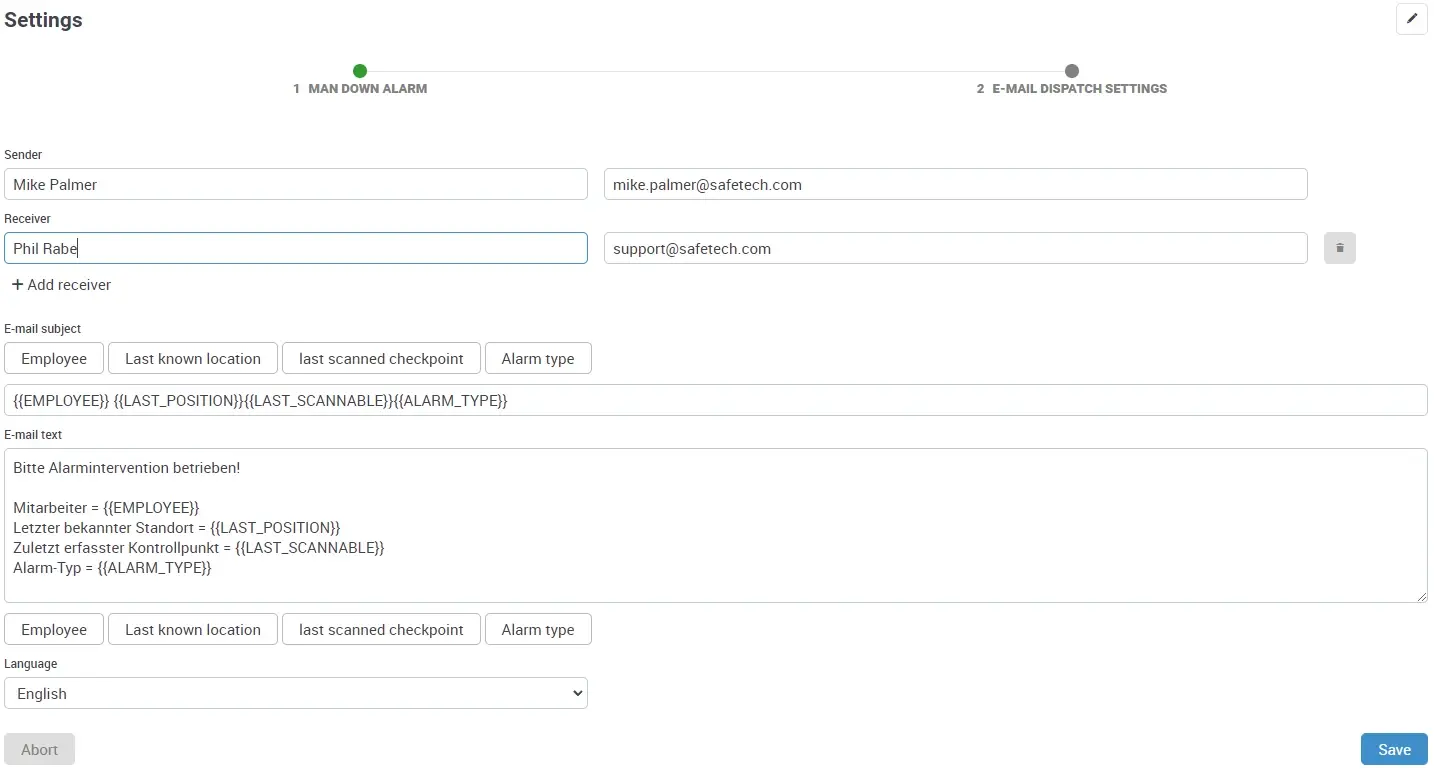The width and height of the screenshot is (1434, 775).
Task: Insert Employee placeholder into e-mail subject
Action: pyautogui.click(x=54, y=358)
